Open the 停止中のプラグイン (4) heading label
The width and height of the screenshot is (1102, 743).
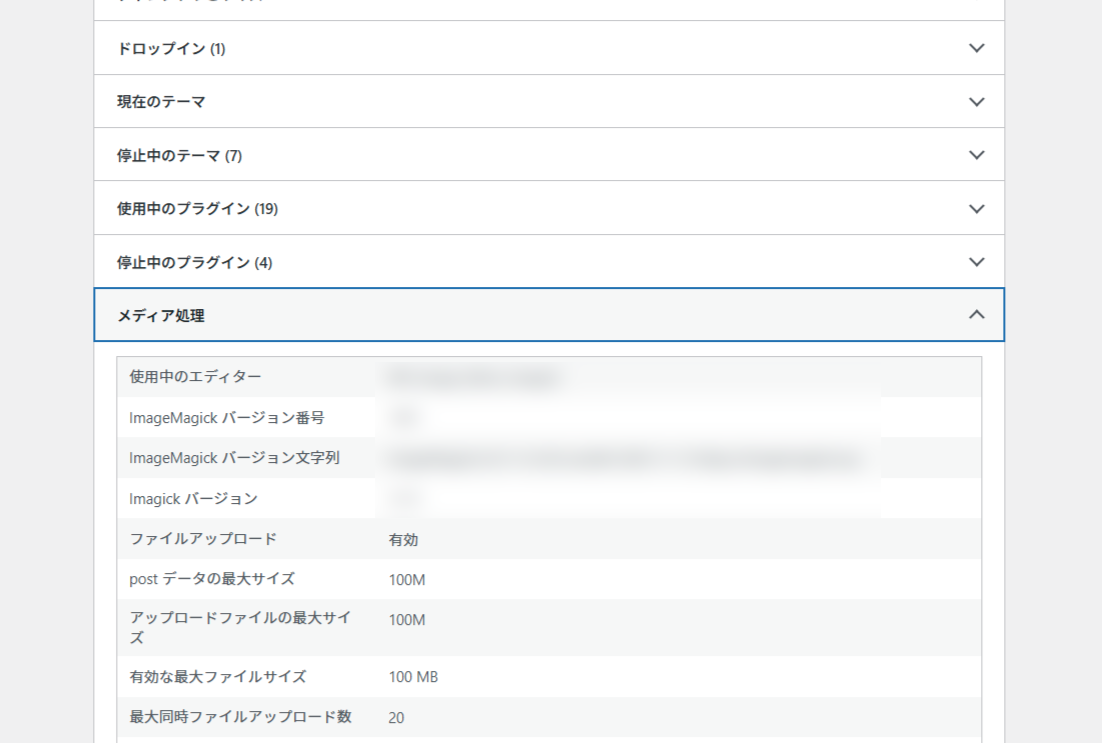pos(194,262)
